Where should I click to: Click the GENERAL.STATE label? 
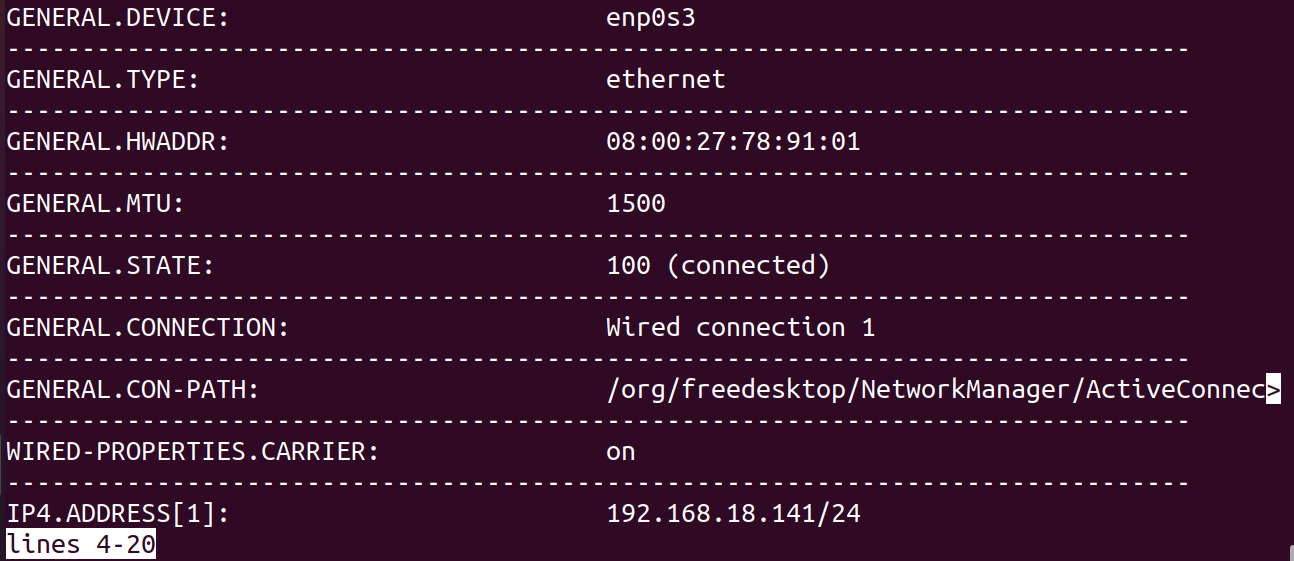tap(111, 266)
